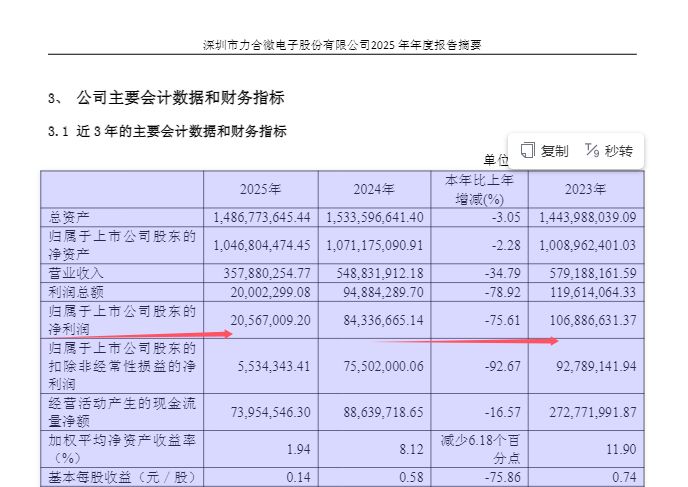Screen dimensions: 688x487
Task: Click the value 1,533,596,641.40
Action: tap(375, 217)
